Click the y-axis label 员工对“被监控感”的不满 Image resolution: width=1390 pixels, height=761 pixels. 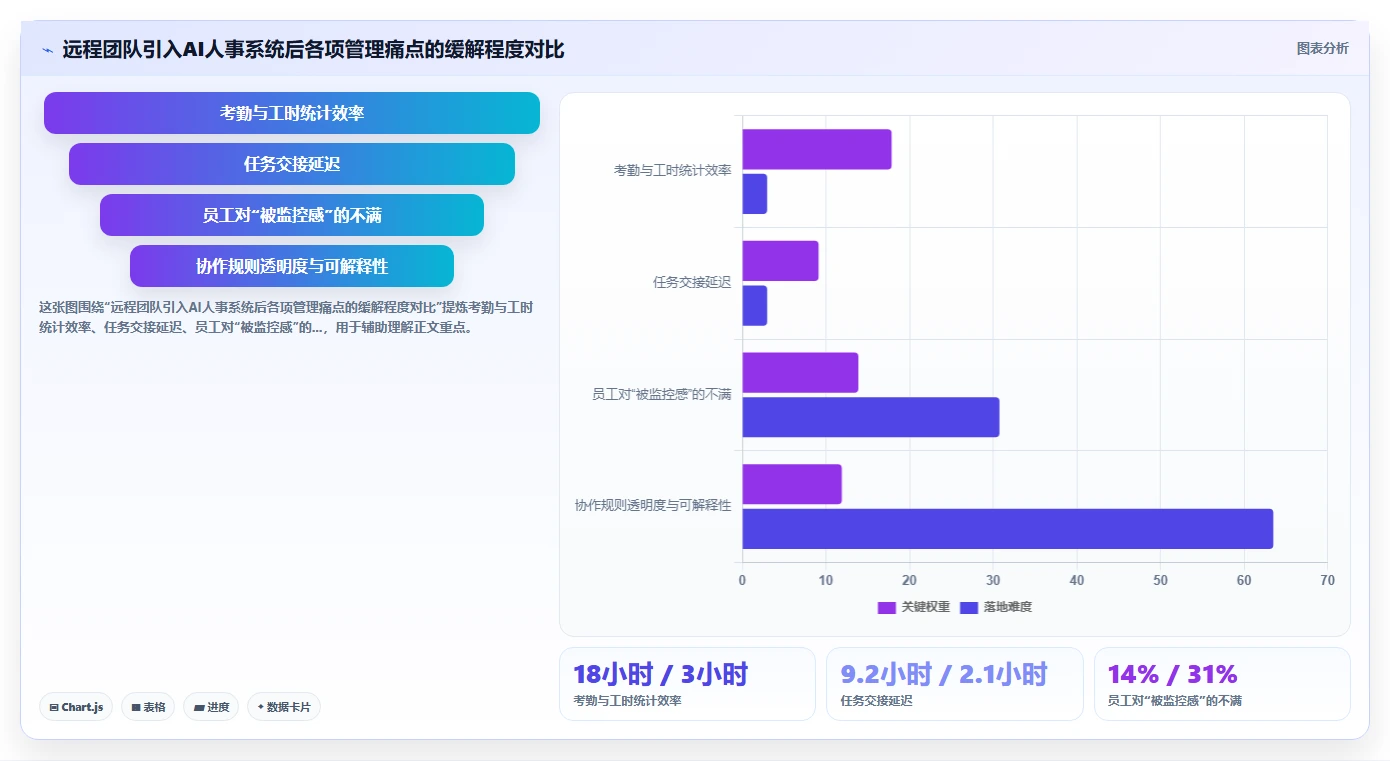(x=661, y=395)
